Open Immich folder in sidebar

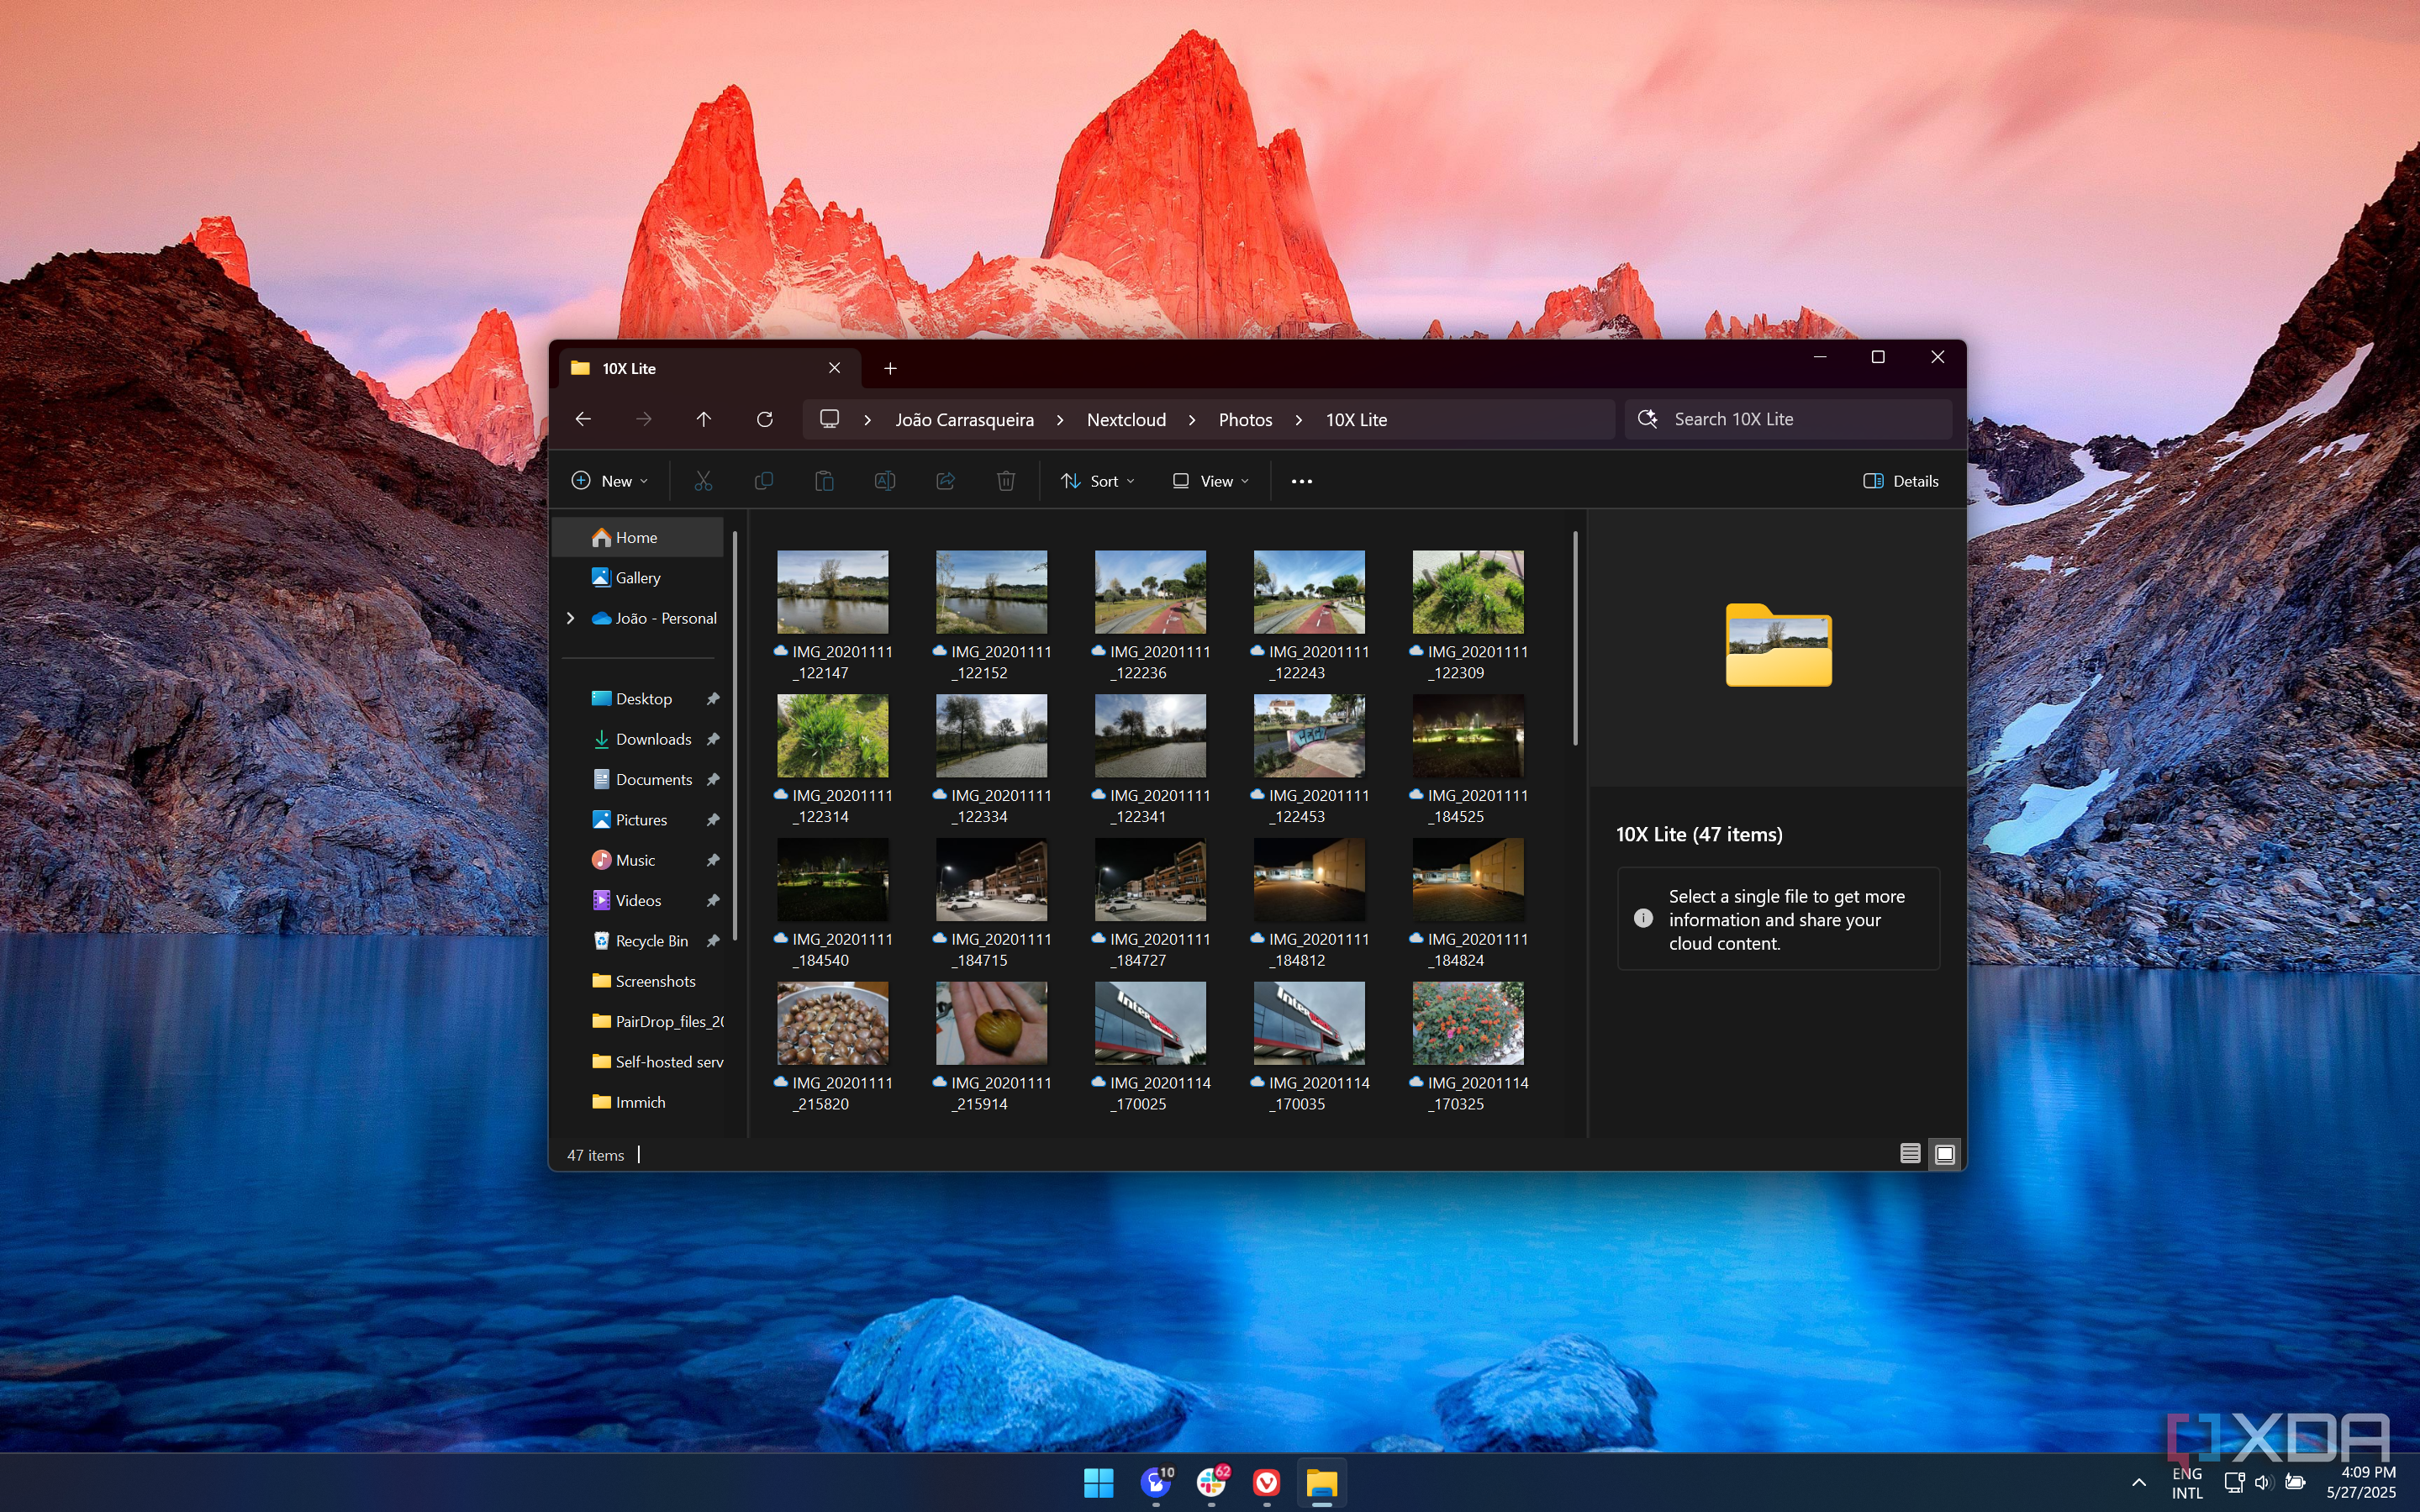[639, 1102]
